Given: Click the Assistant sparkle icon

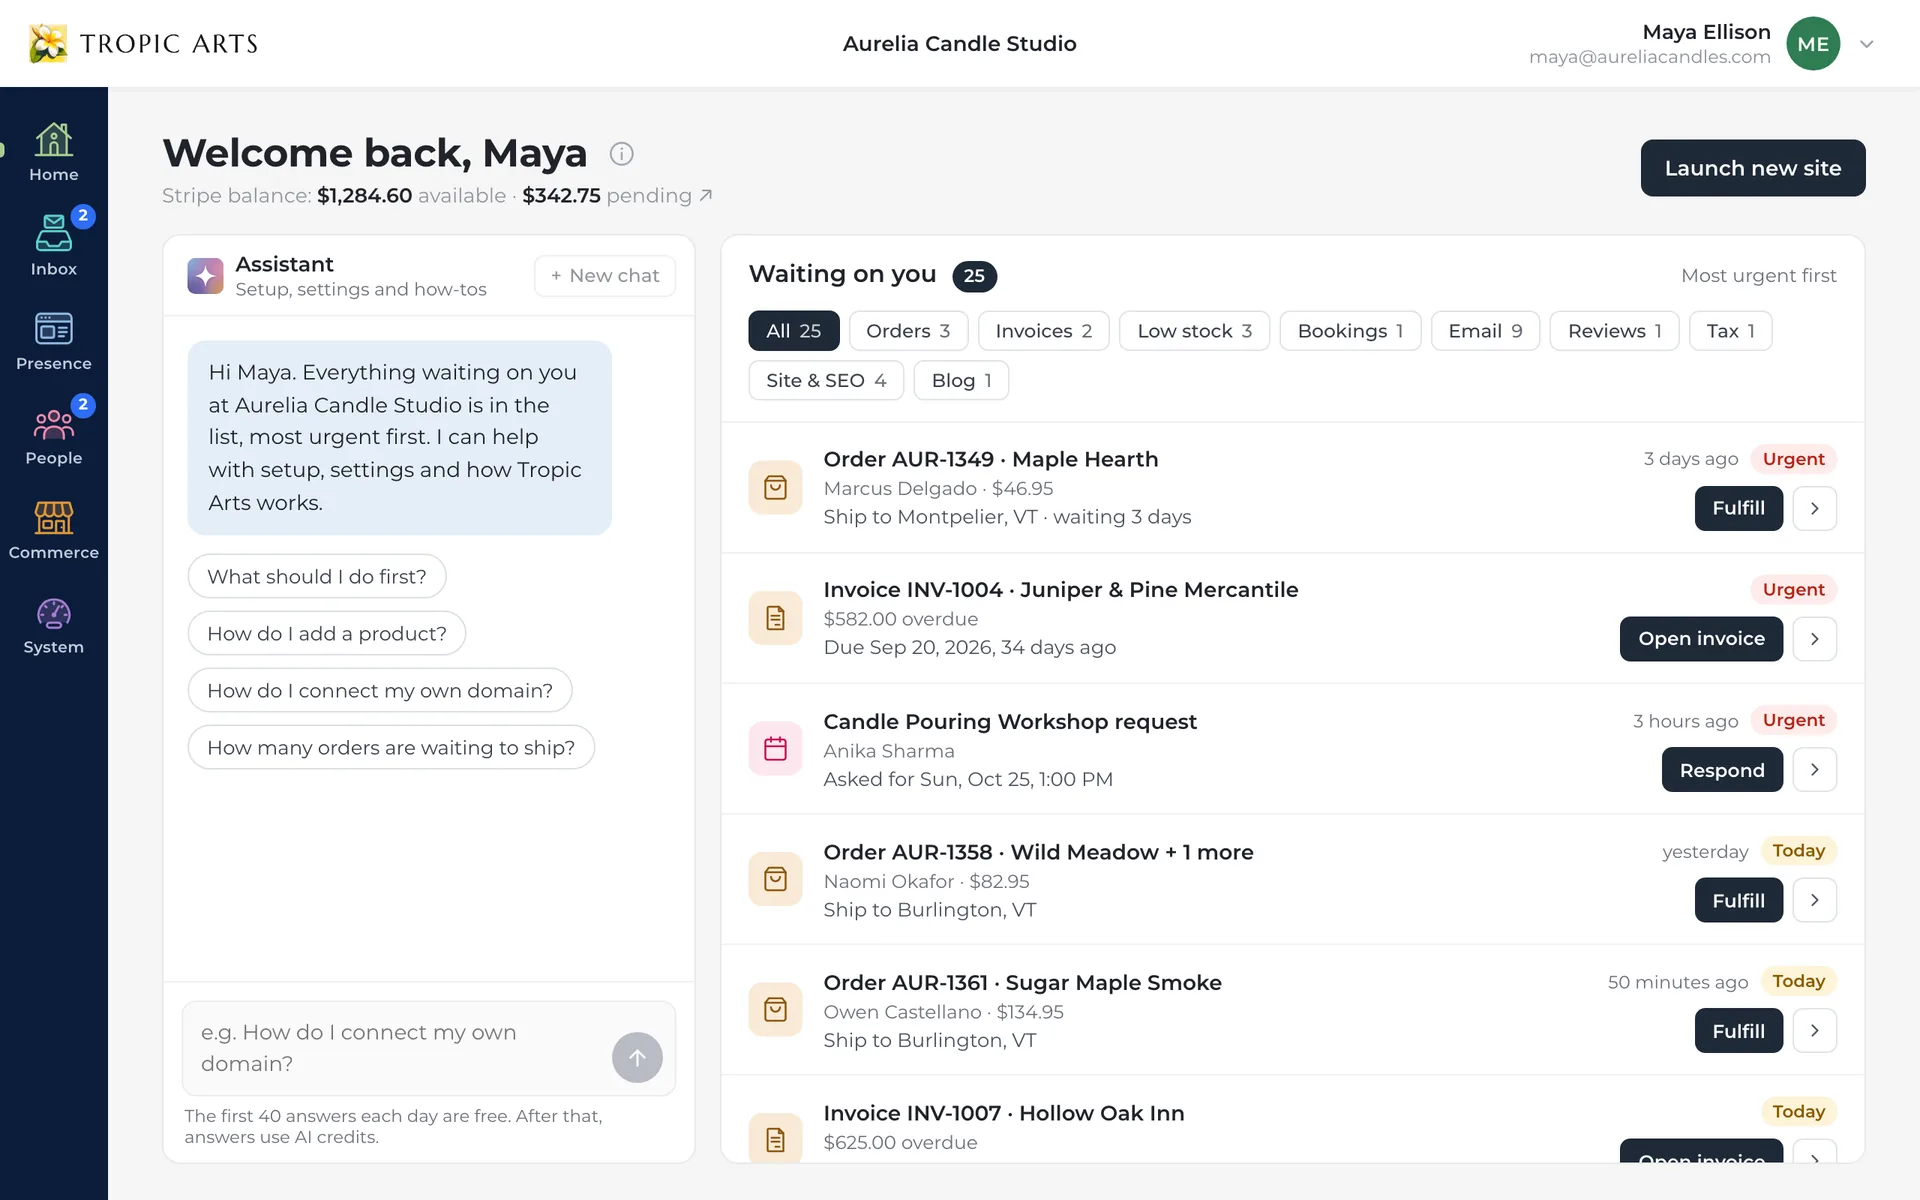Looking at the screenshot, I should pos(205,276).
